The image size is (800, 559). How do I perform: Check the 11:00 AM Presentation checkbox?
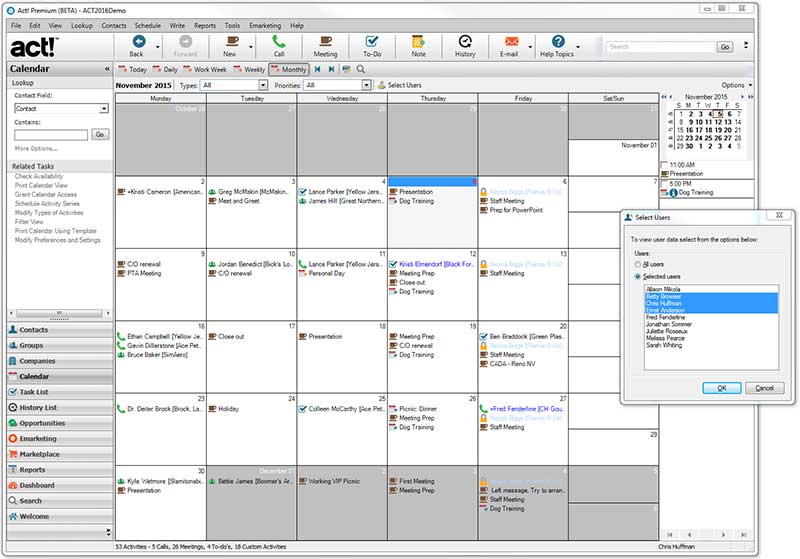tap(664, 165)
